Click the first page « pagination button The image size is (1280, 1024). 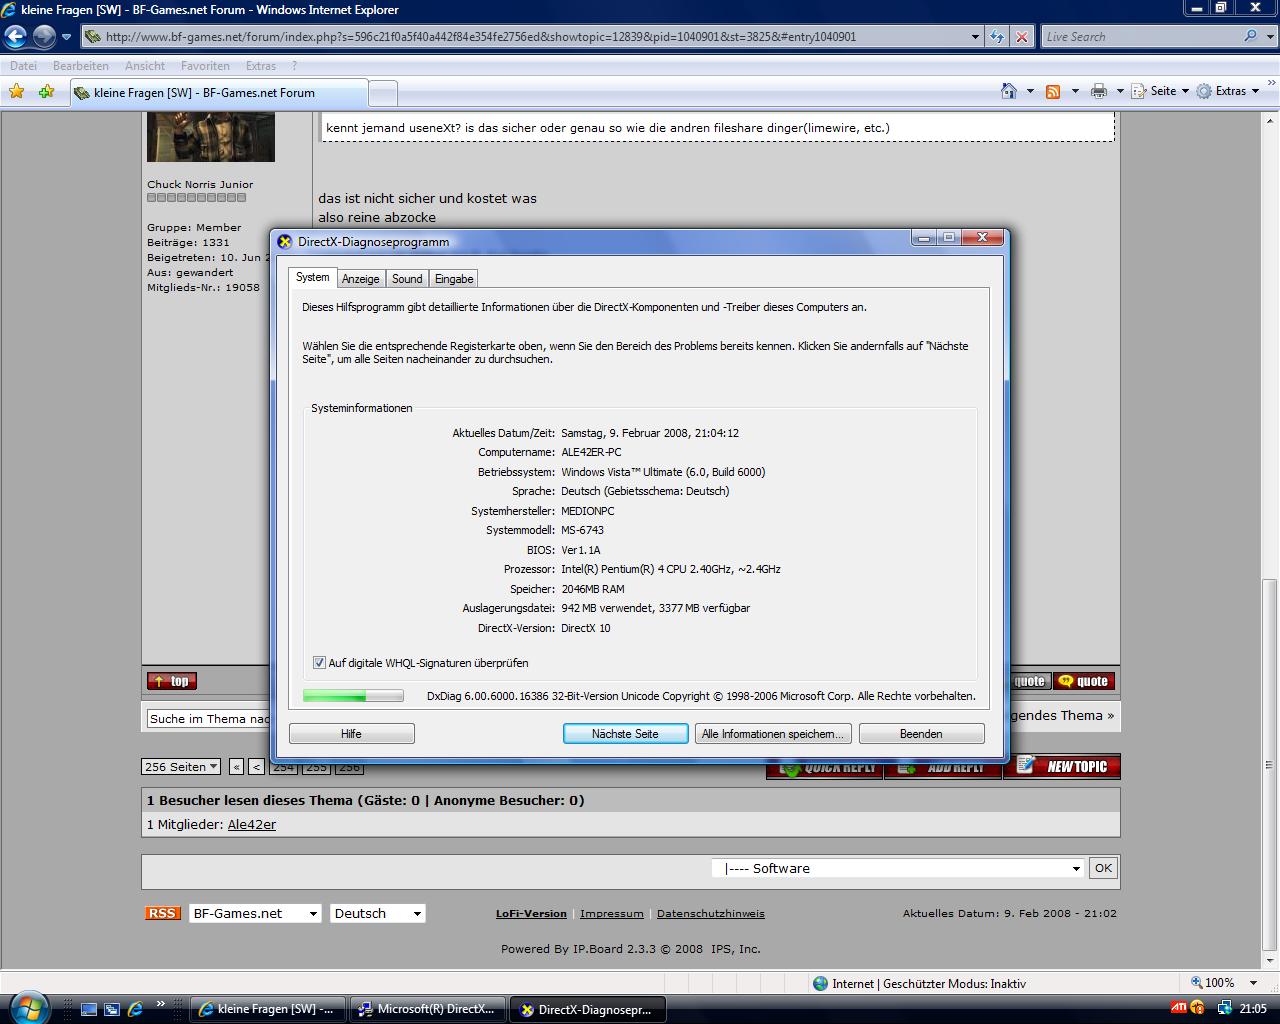pyautogui.click(x=236, y=767)
